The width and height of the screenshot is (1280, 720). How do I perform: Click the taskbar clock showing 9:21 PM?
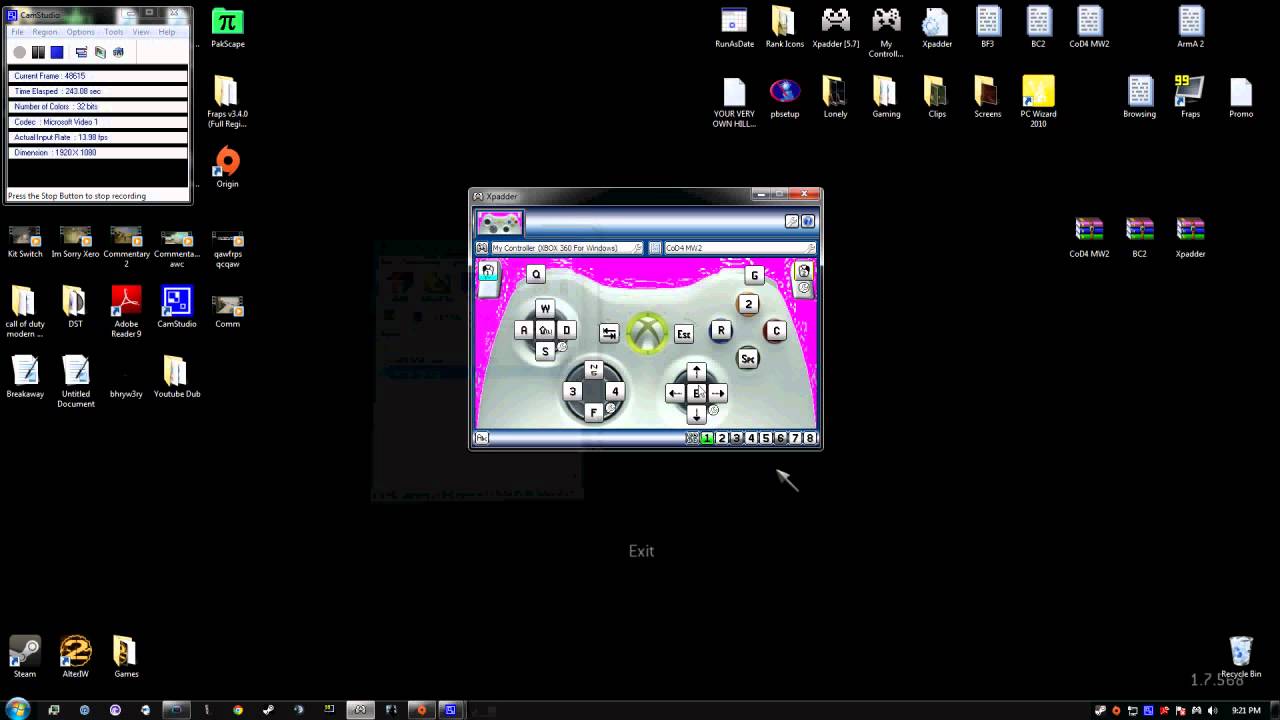coord(1246,710)
